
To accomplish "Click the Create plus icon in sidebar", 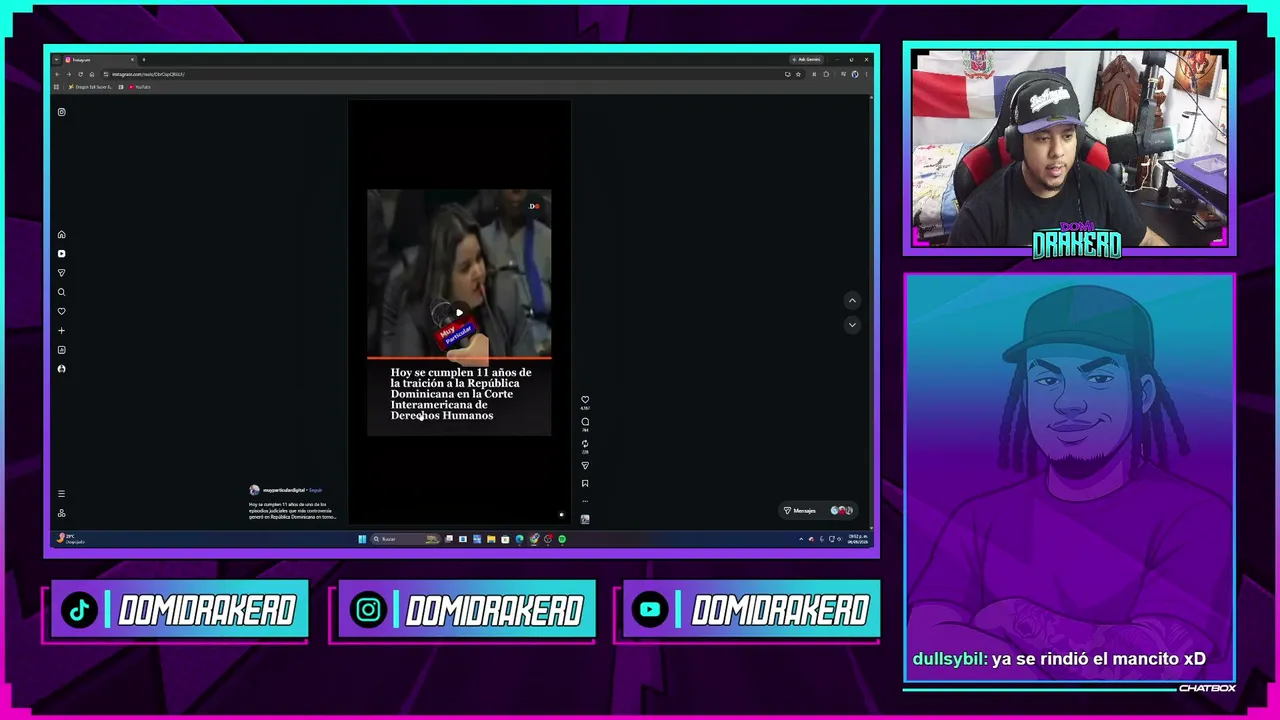I will point(61,330).
